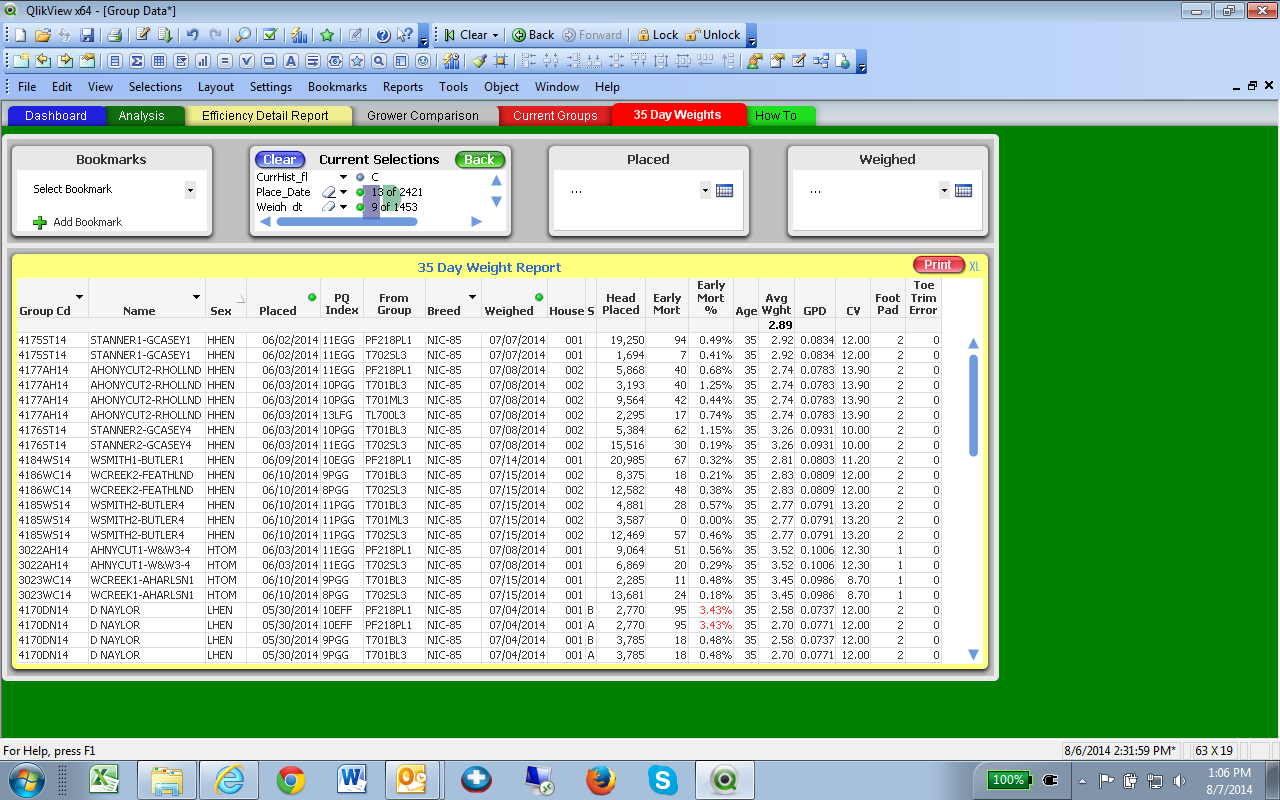Screen dimensions: 1280x800
Task: Create a list box with the List Box icon
Action: pos(115,61)
